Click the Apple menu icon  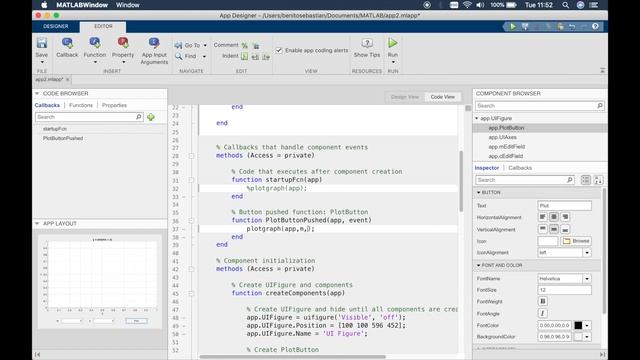44,5
